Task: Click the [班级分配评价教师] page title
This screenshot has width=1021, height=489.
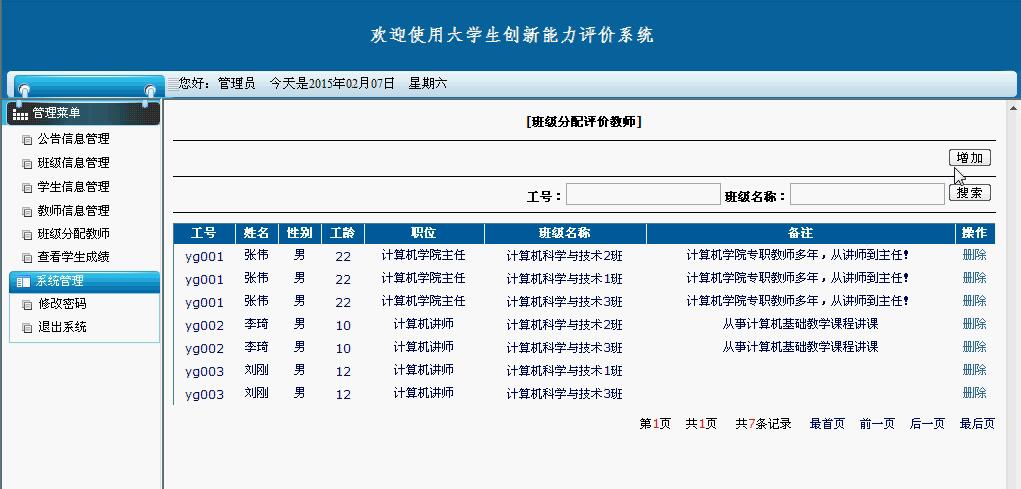Action: click(x=584, y=122)
